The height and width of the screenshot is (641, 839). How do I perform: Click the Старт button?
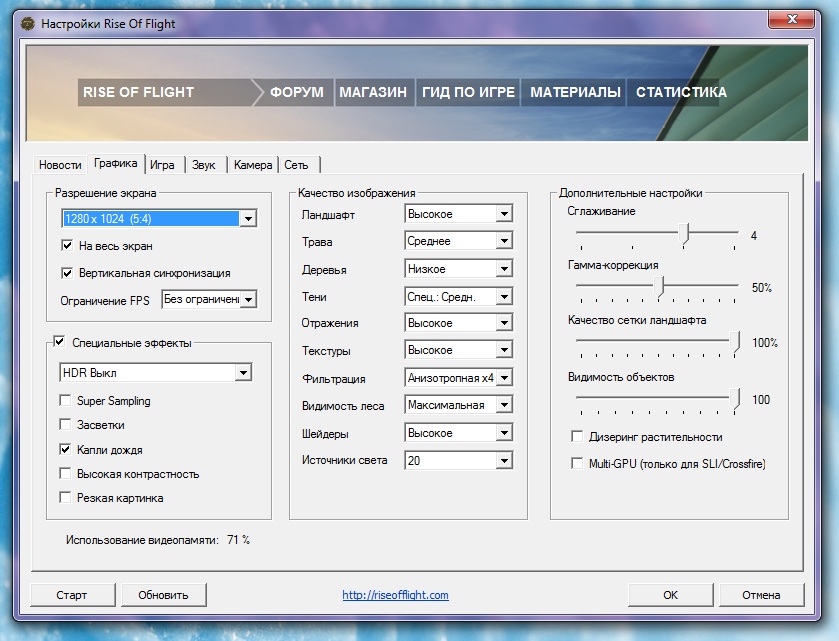72,595
